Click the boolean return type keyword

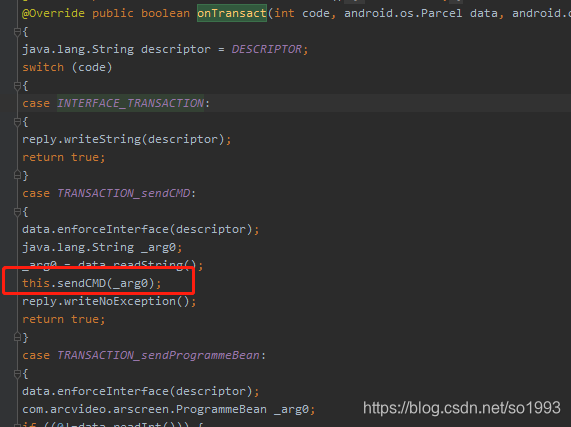pyautogui.click(x=165, y=13)
